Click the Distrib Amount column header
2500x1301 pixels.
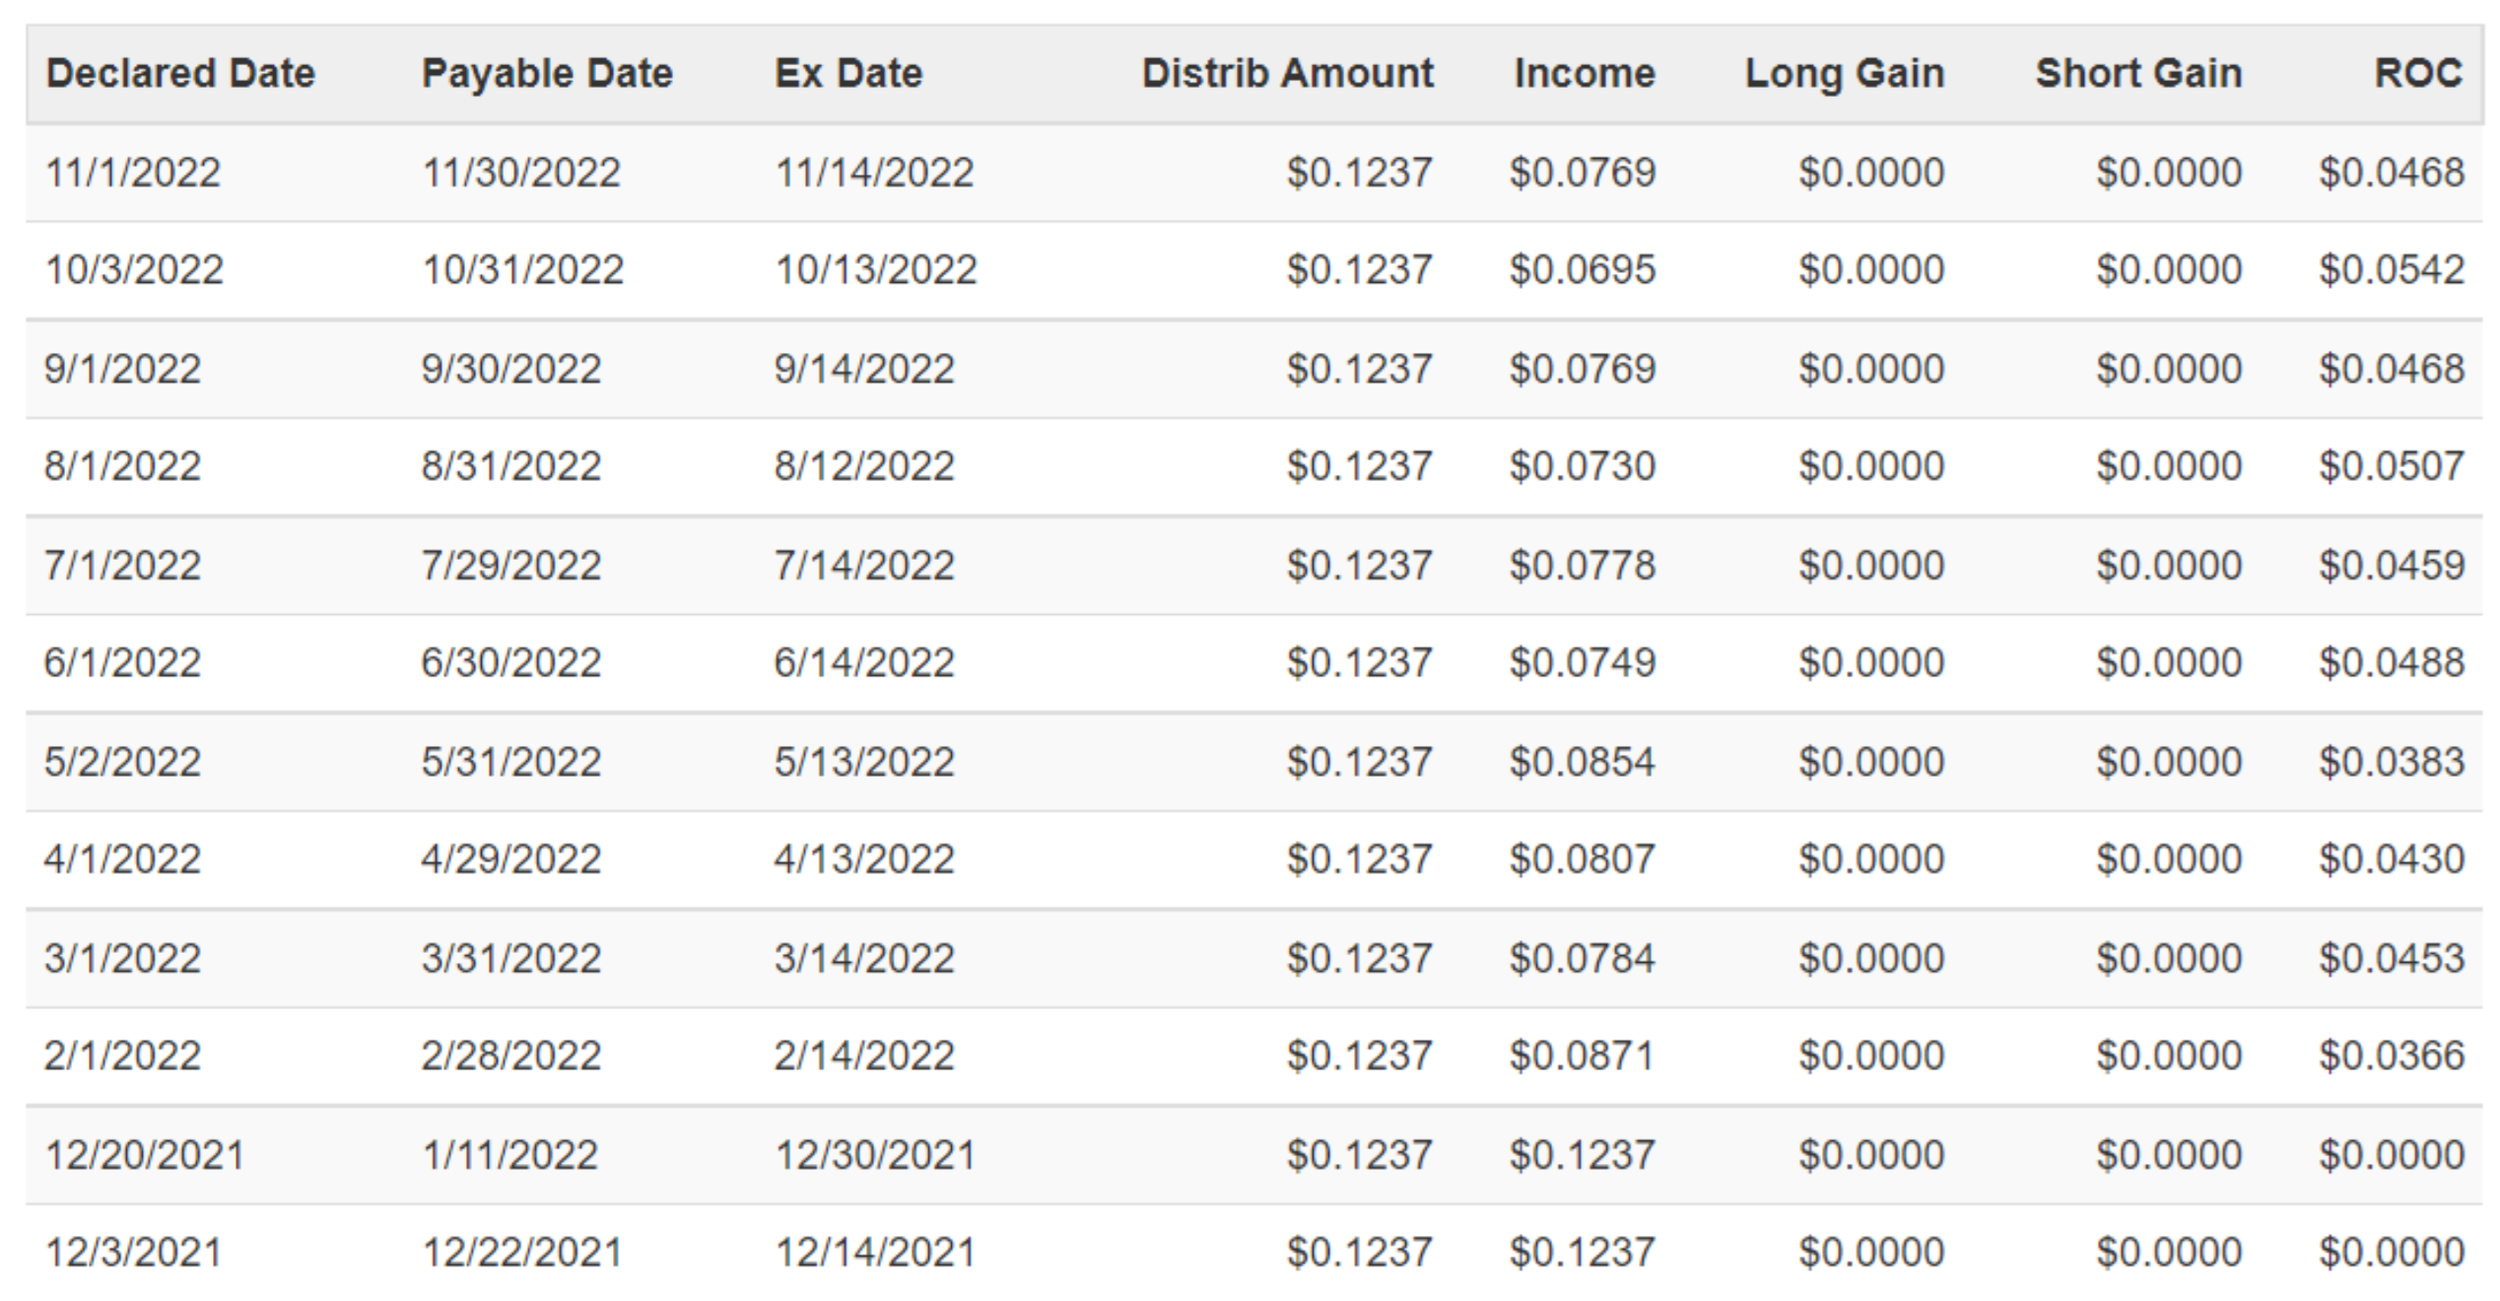(x=1287, y=74)
